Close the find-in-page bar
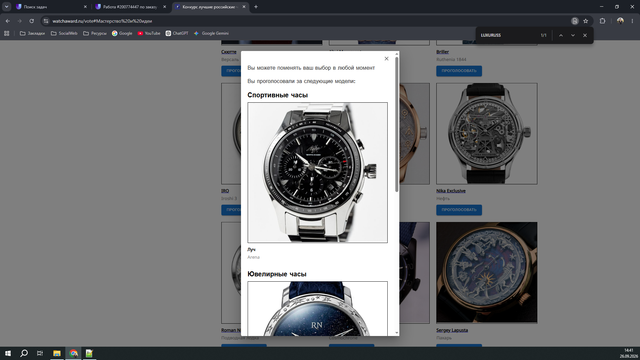640x360 pixels. [585, 36]
